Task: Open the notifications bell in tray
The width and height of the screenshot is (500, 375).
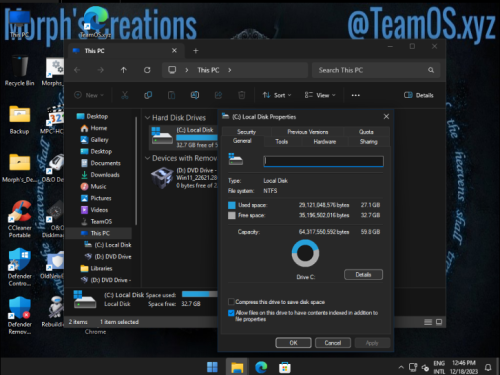Action: 488,367
